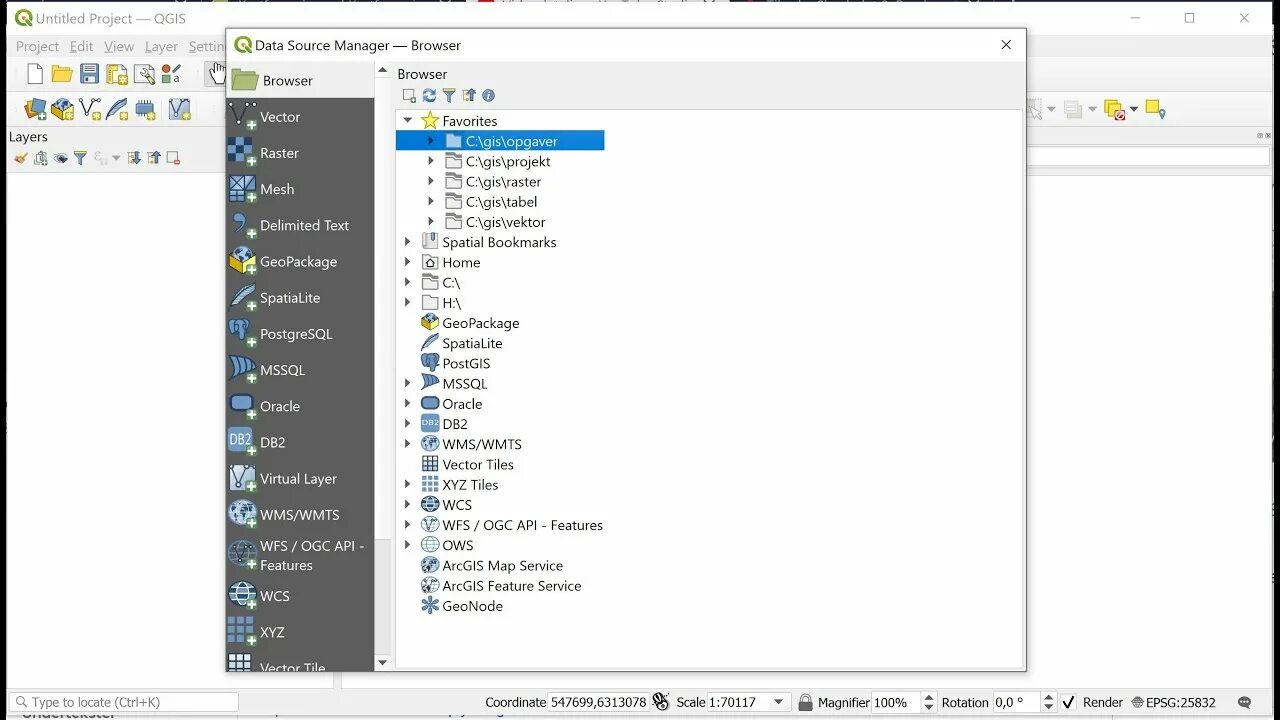
Task: Expand the C:\gis\raster folder
Action: tap(431, 181)
